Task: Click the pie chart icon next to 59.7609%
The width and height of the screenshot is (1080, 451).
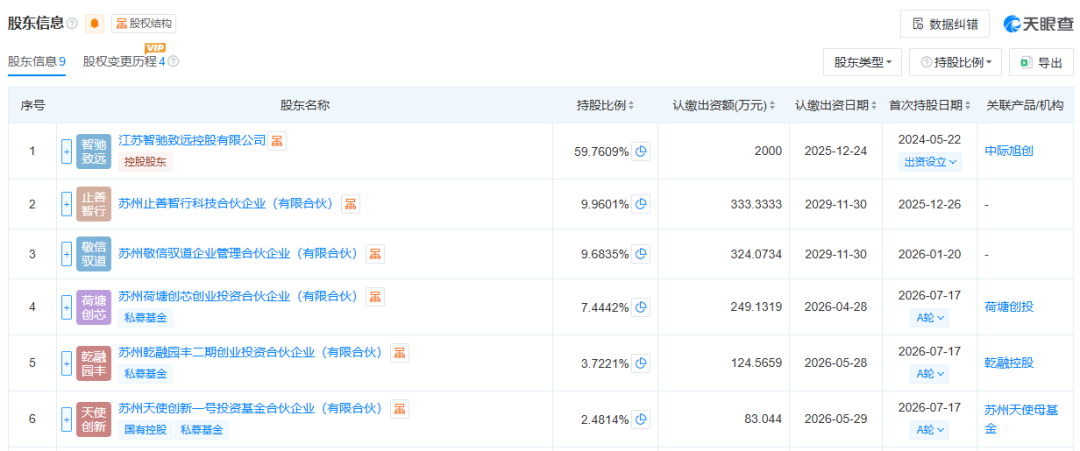Action: click(x=641, y=151)
